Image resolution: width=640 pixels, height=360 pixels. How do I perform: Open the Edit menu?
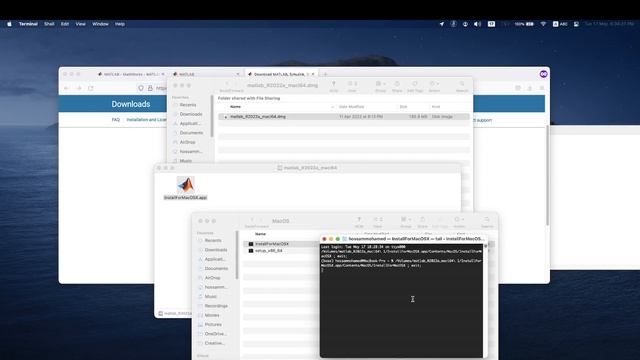(x=65, y=24)
